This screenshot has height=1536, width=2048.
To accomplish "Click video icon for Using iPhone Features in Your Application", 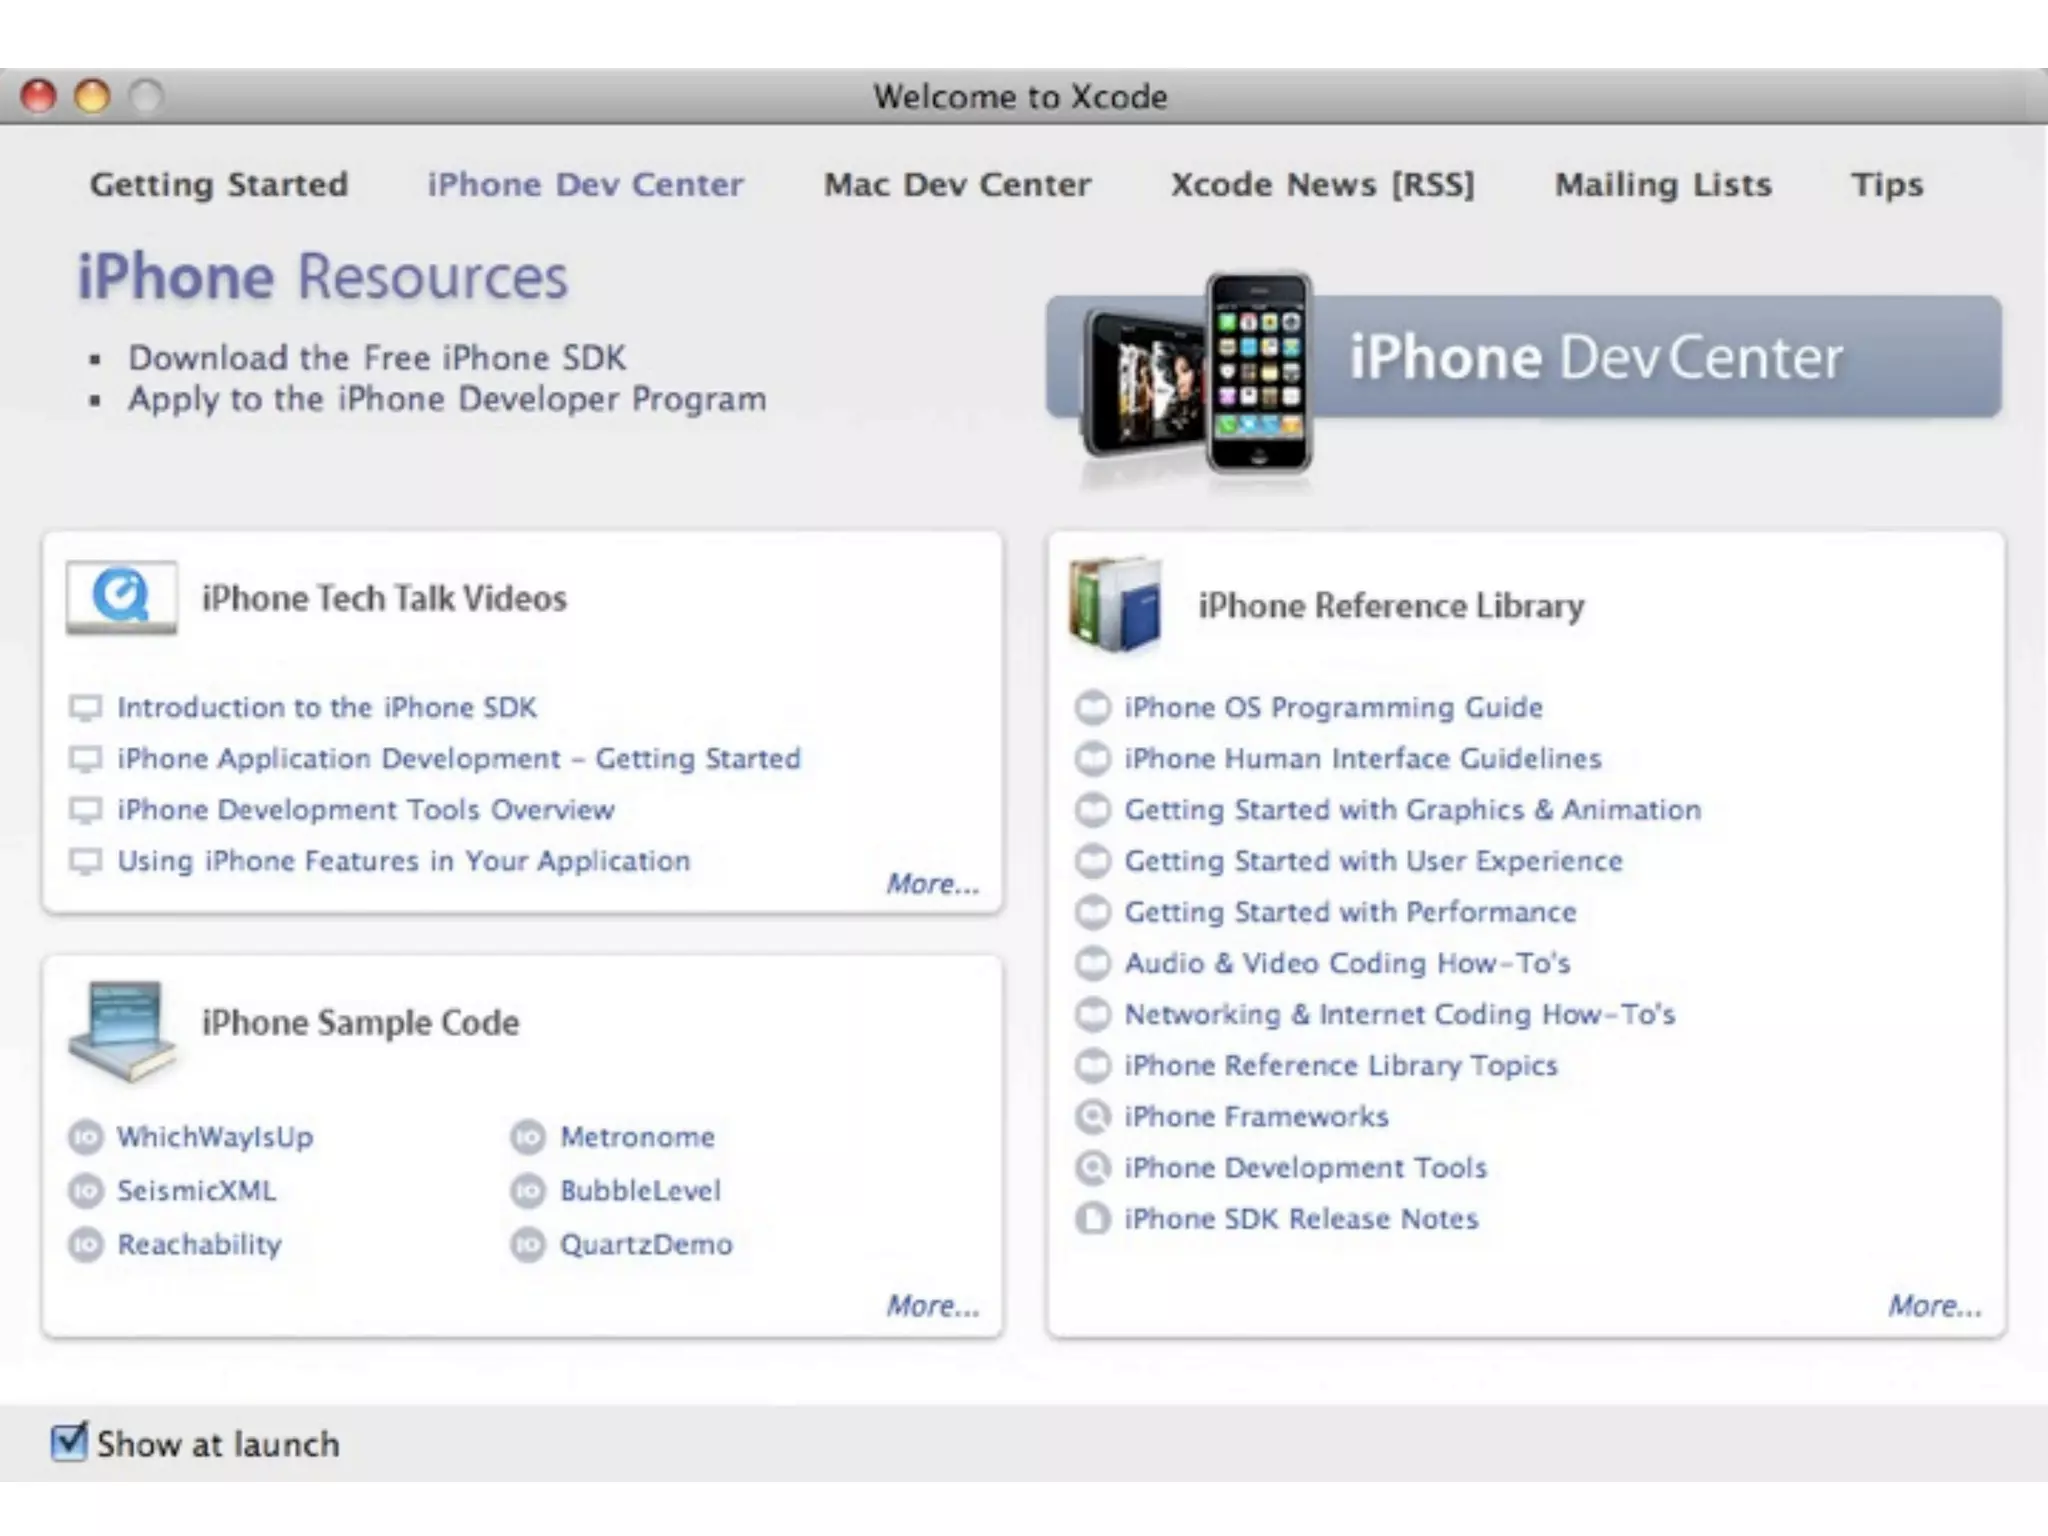I will point(86,861).
